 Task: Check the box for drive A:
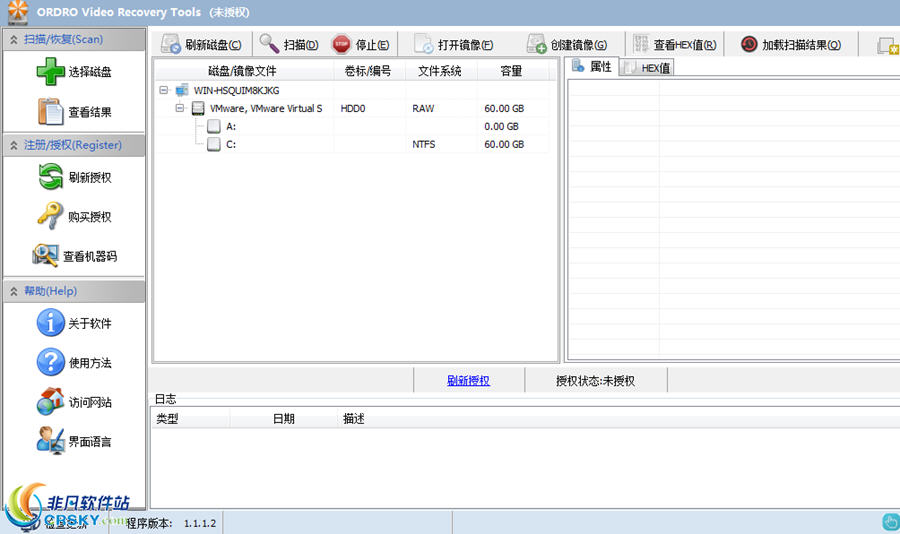[x=214, y=126]
